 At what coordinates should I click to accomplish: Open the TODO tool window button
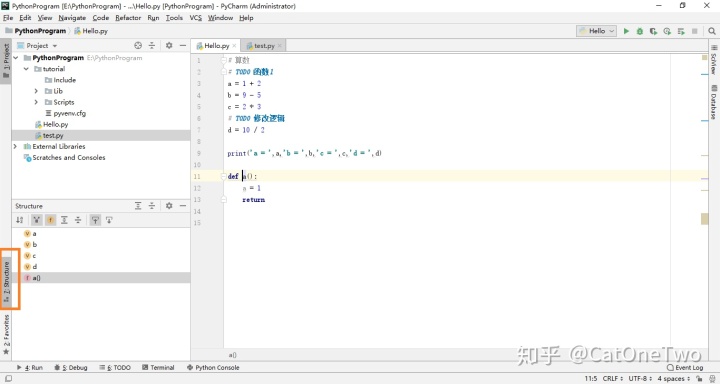click(x=115, y=367)
